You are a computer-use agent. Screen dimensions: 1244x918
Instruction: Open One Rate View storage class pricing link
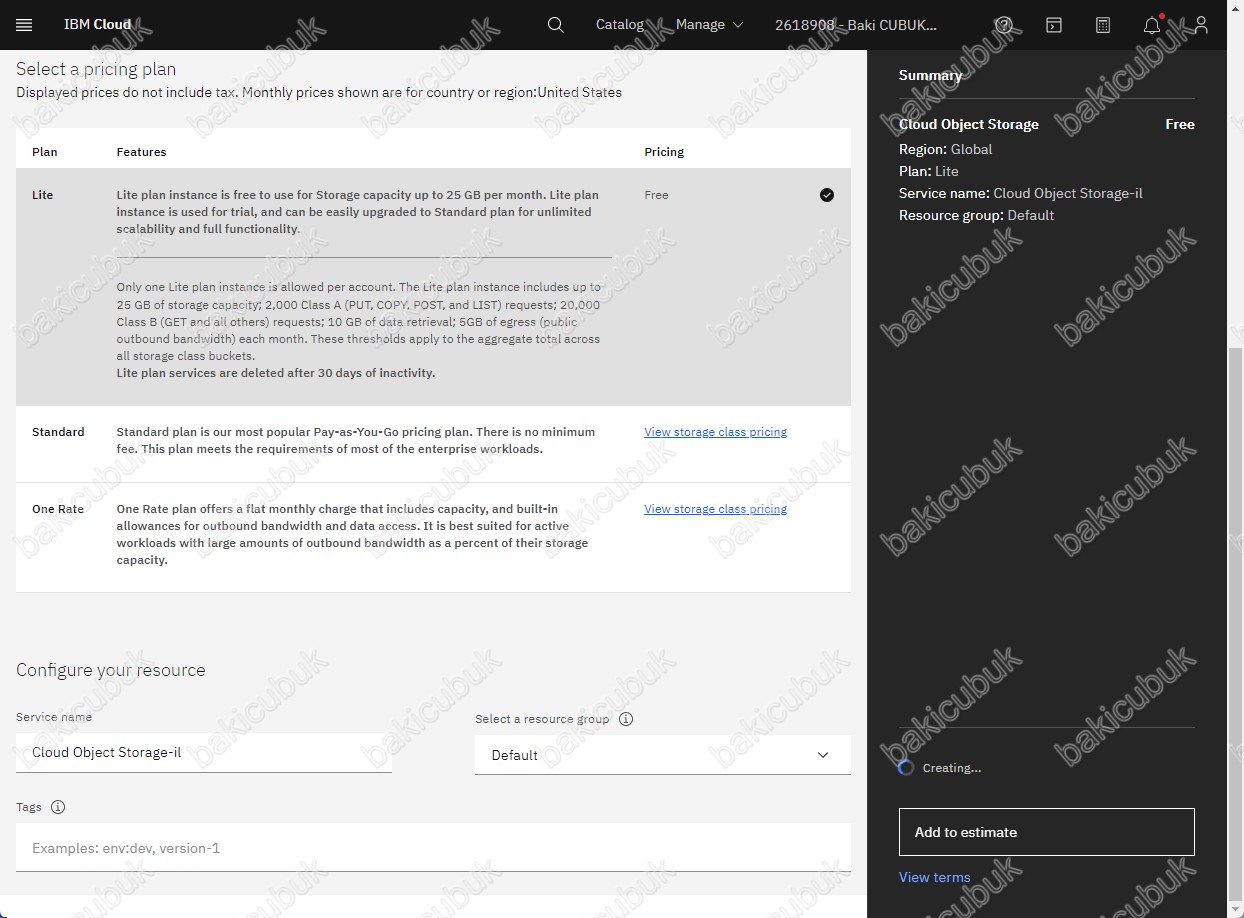715,509
